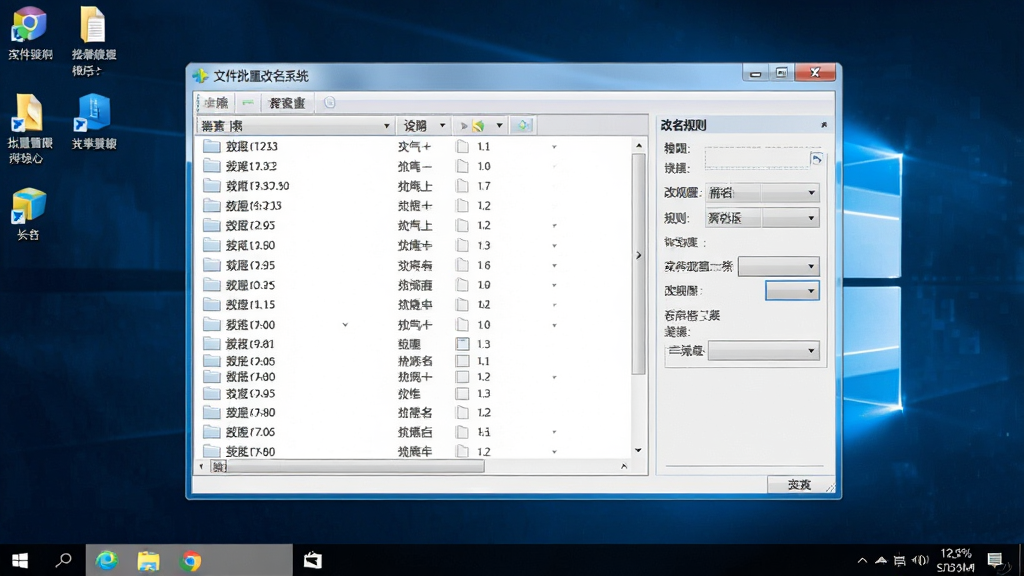The width and height of the screenshot is (1024, 576).
Task: Launch Chrome from the taskbar
Action: coord(191,560)
